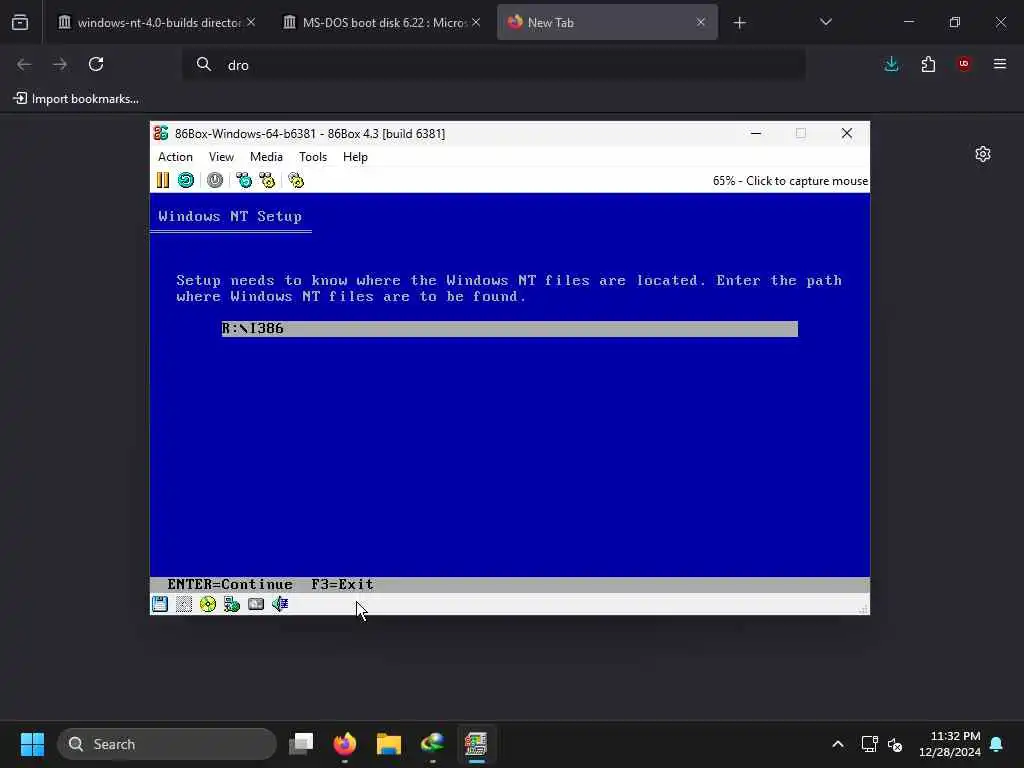Close the 86Box window
The width and height of the screenshot is (1024, 768).
tap(847, 133)
